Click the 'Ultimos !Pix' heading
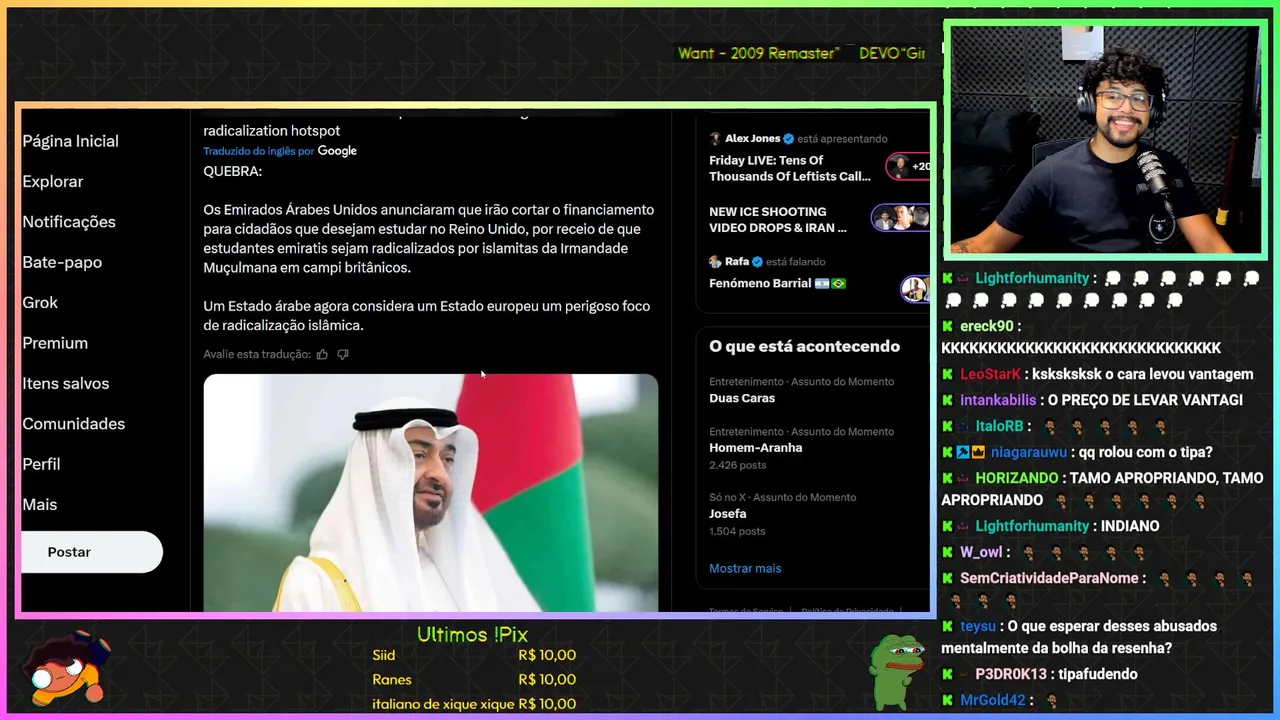The height and width of the screenshot is (720, 1280). coord(472,634)
